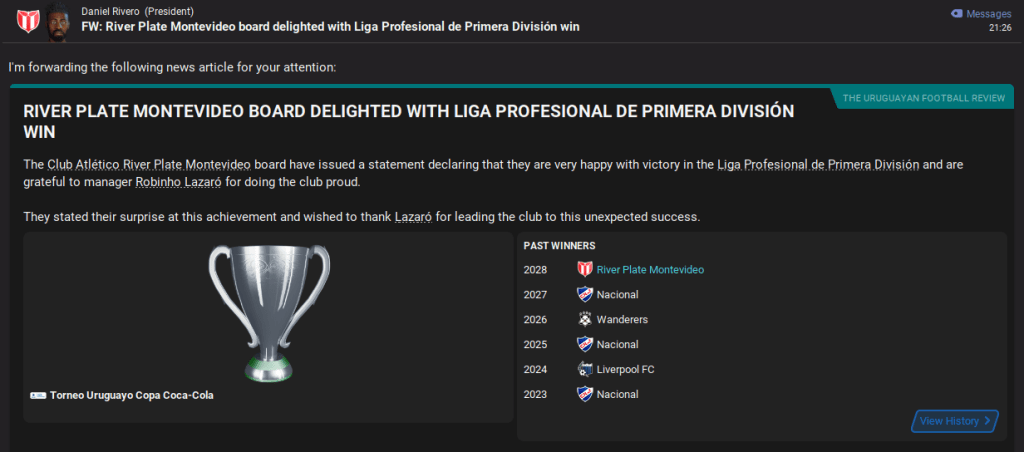Click the small icon beside Torneo Uruguayo caption

(x=38, y=396)
